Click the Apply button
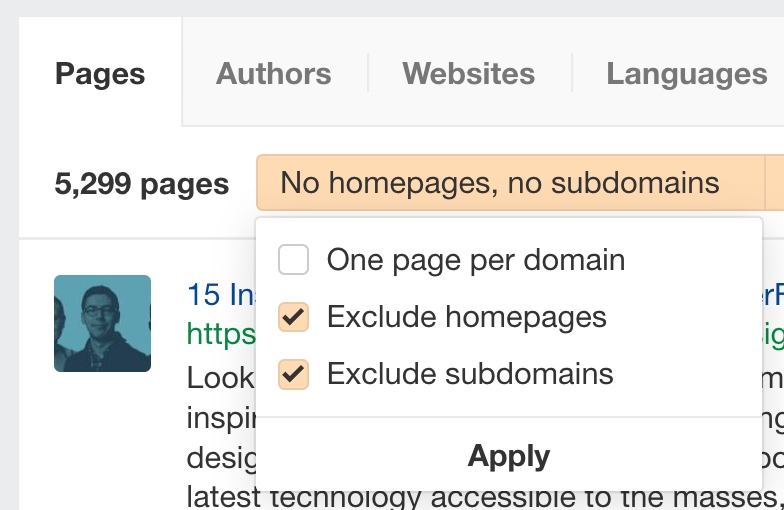The image size is (784, 510). pyautogui.click(x=509, y=456)
